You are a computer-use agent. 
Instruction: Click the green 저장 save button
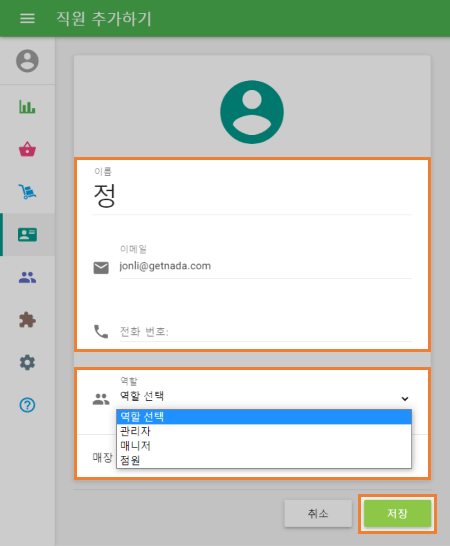[397, 513]
